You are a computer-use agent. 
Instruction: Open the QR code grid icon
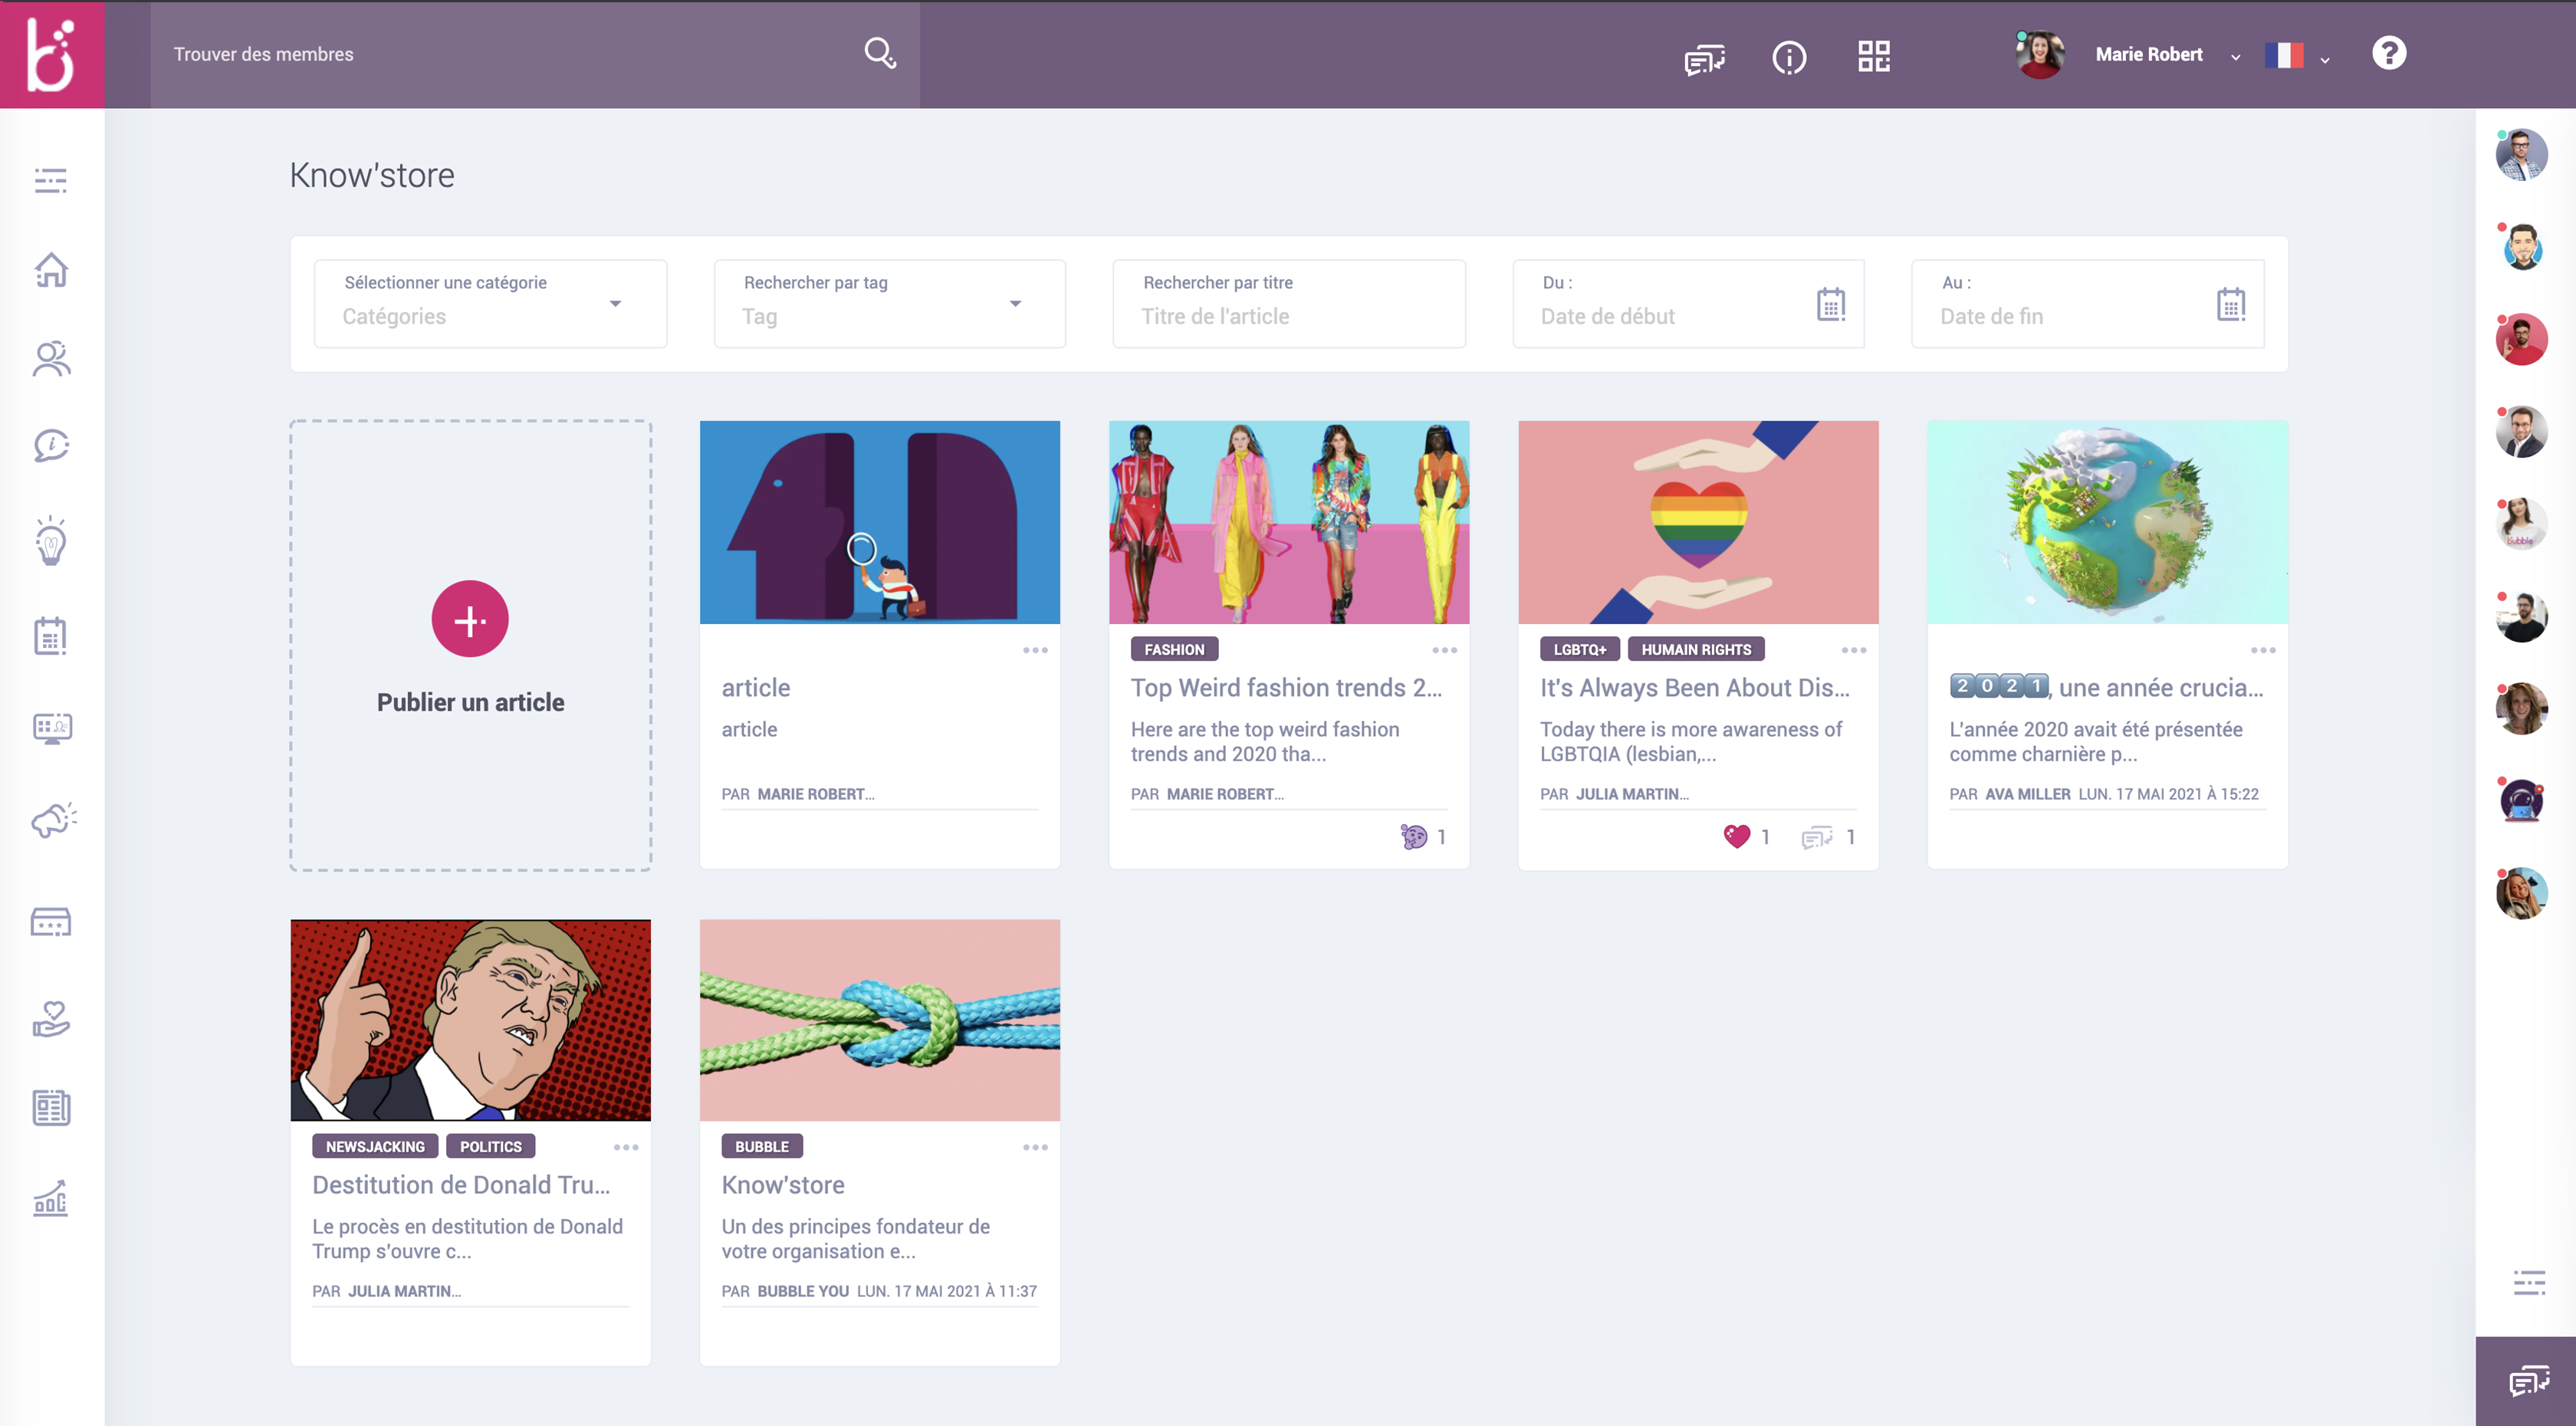[x=1873, y=55]
